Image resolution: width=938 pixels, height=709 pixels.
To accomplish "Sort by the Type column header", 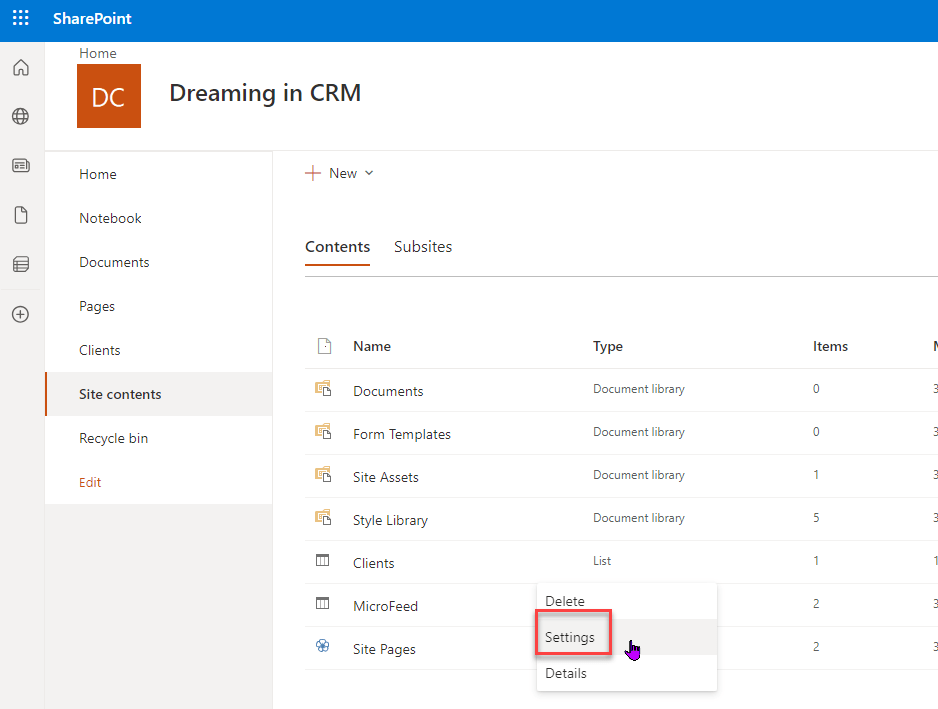I will [607, 345].
